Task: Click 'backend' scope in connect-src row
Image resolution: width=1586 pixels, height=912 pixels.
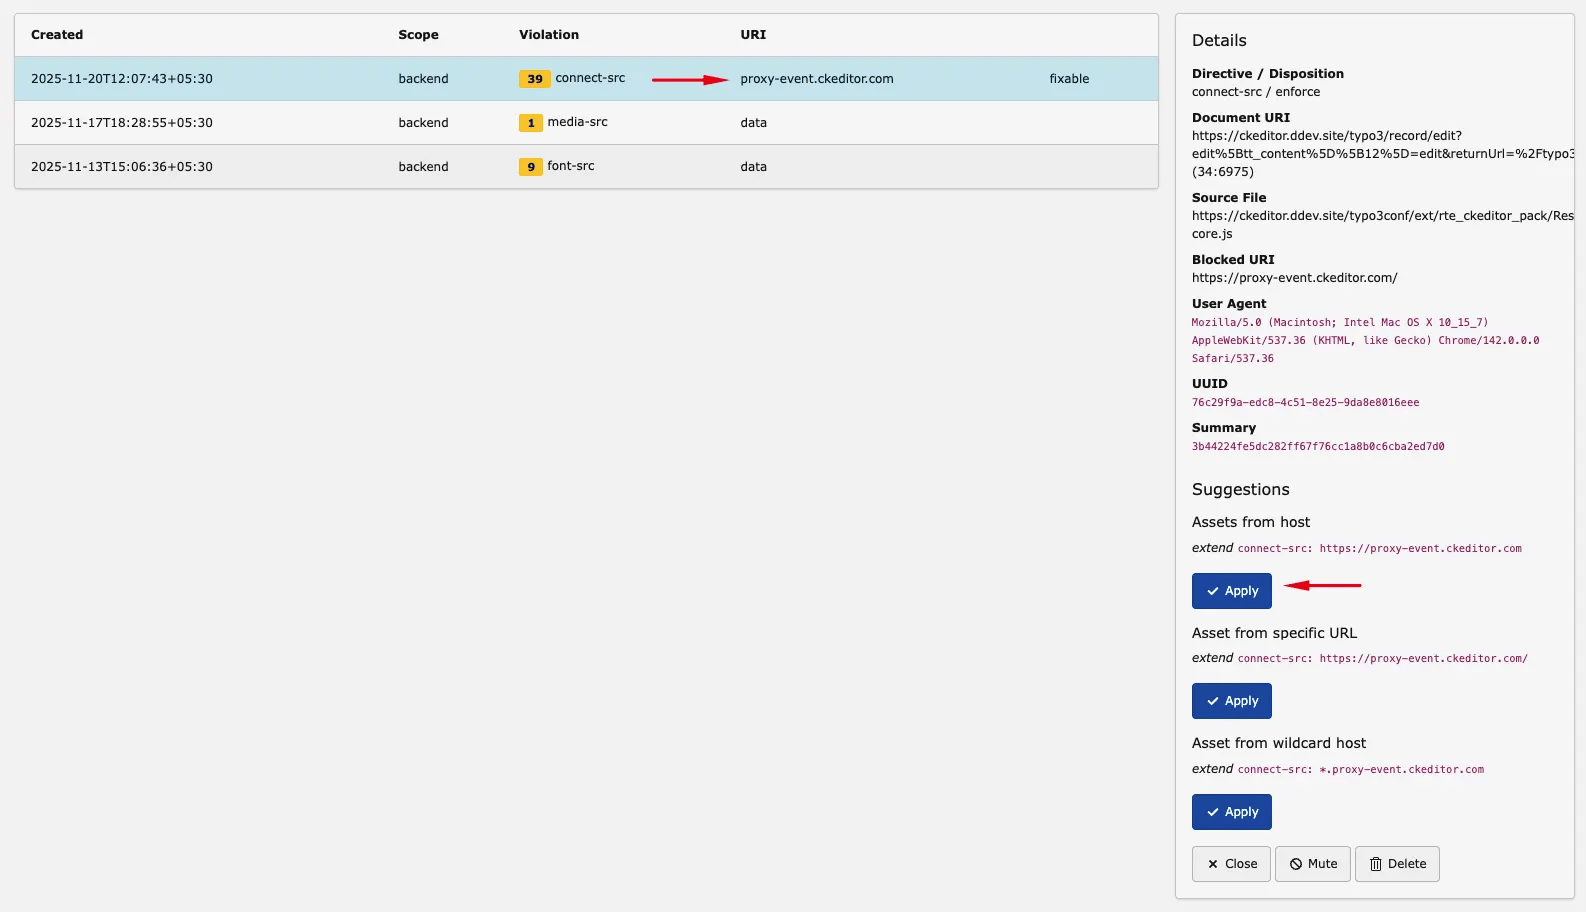Action: (x=423, y=79)
